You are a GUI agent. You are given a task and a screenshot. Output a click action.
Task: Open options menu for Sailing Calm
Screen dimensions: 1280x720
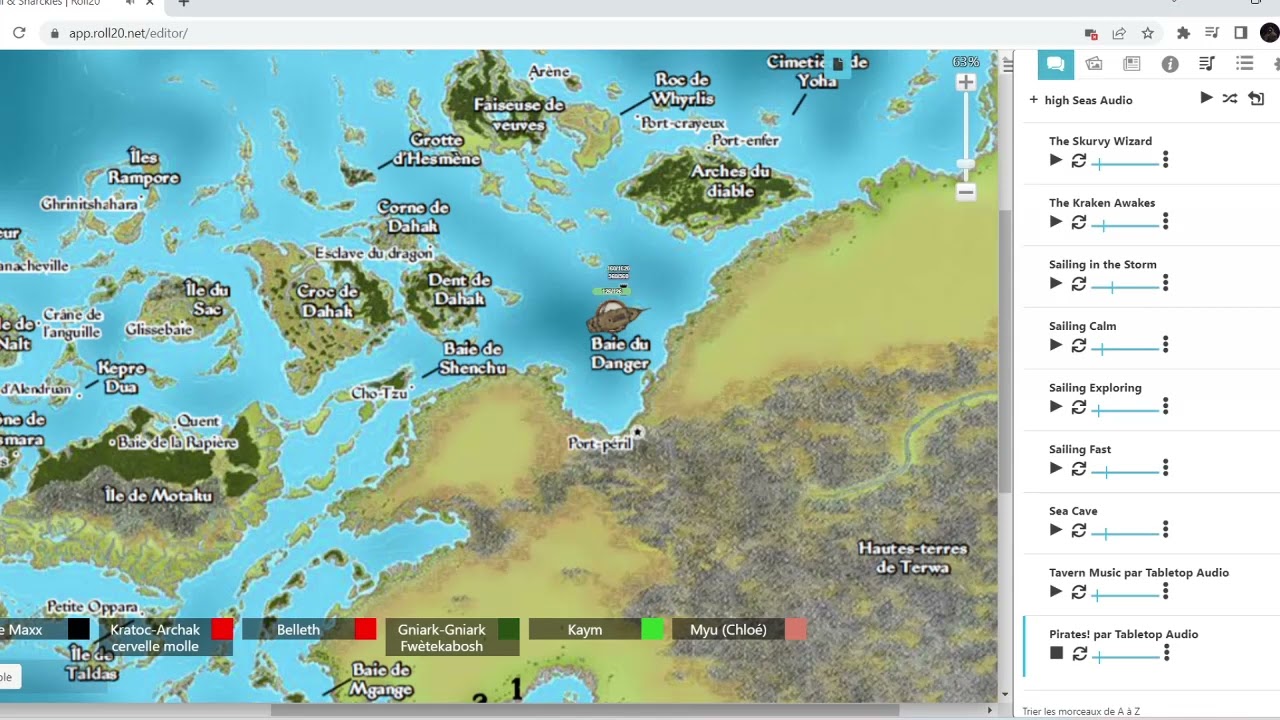[x=1166, y=345]
